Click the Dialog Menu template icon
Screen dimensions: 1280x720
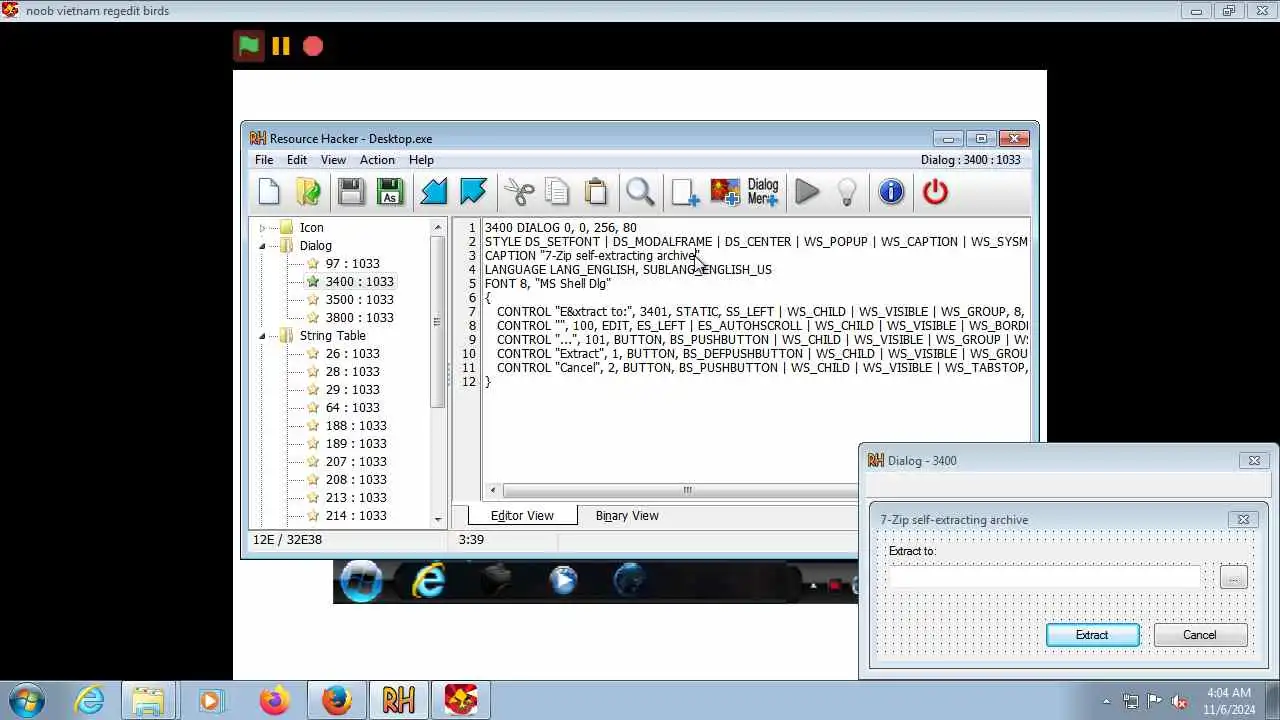pyautogui.click(x=763, y=192)
